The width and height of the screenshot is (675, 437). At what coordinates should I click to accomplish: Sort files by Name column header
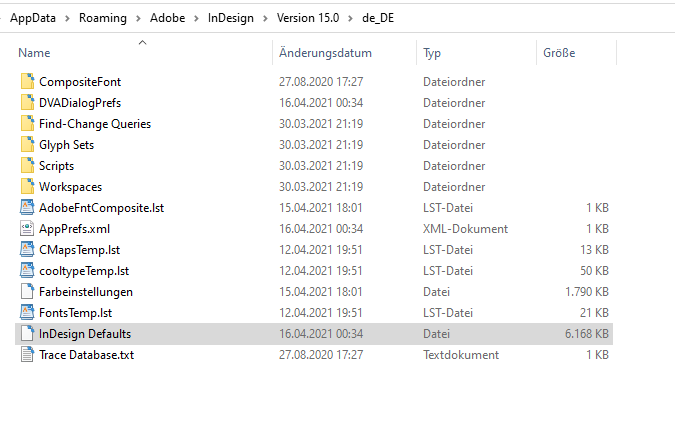pyautogui.click(x=34, y=53)
